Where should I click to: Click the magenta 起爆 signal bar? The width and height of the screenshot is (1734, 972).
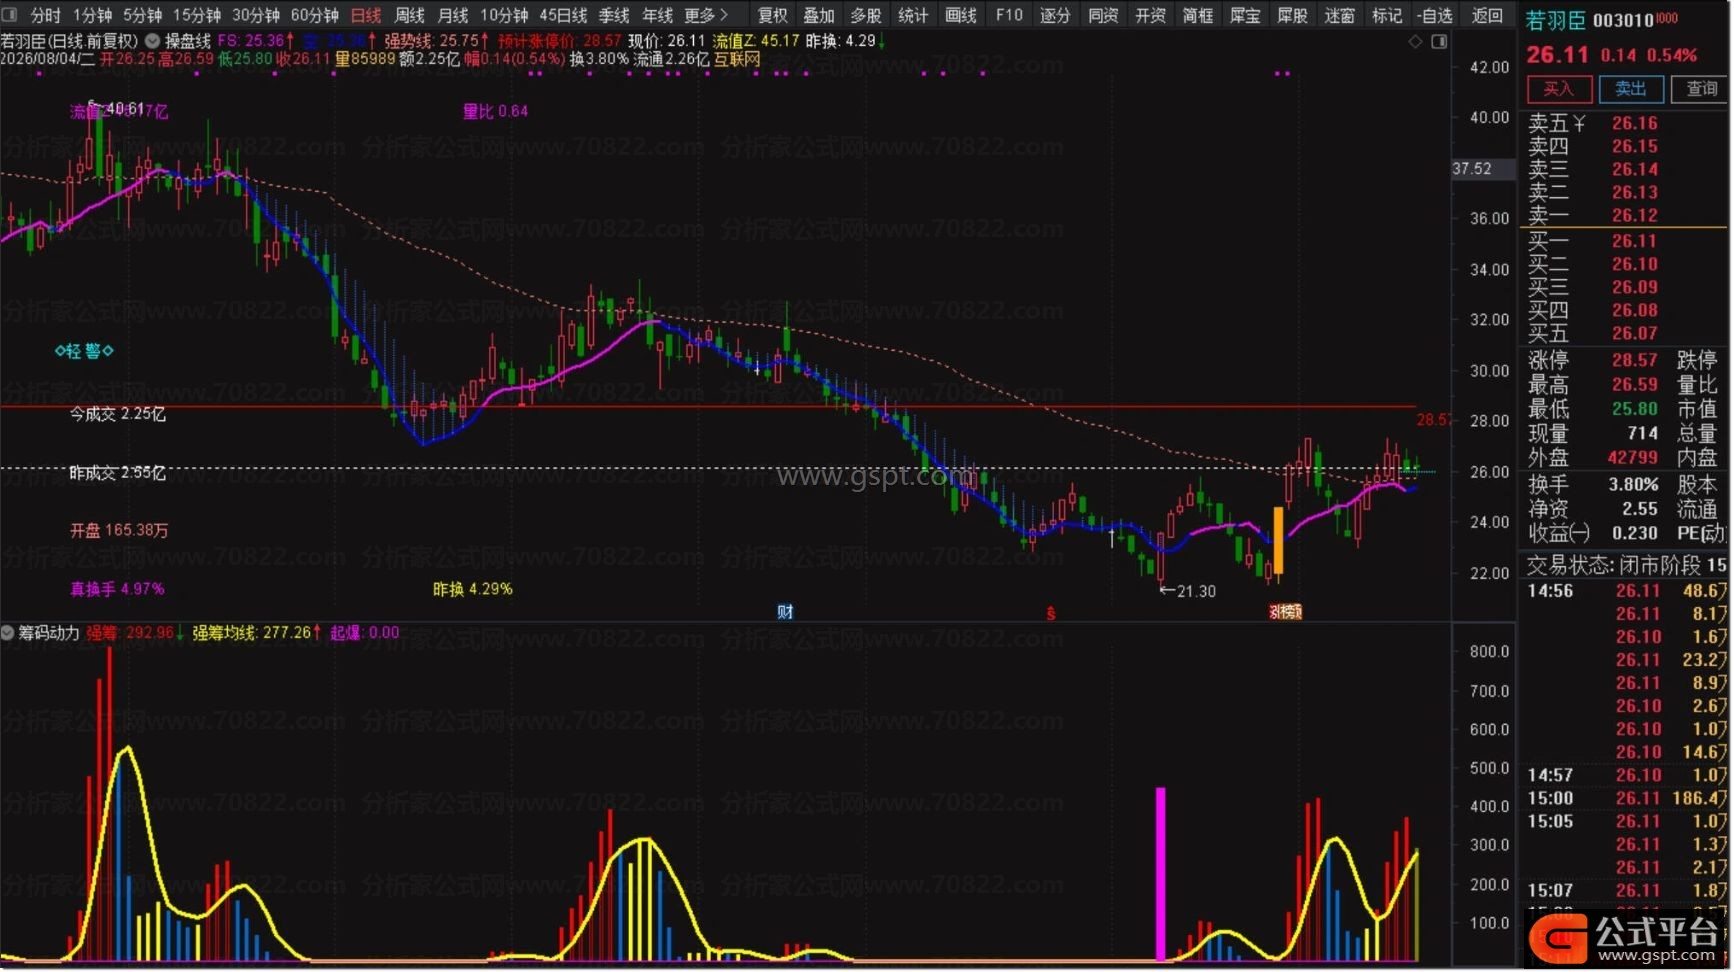pos(1161,874)
